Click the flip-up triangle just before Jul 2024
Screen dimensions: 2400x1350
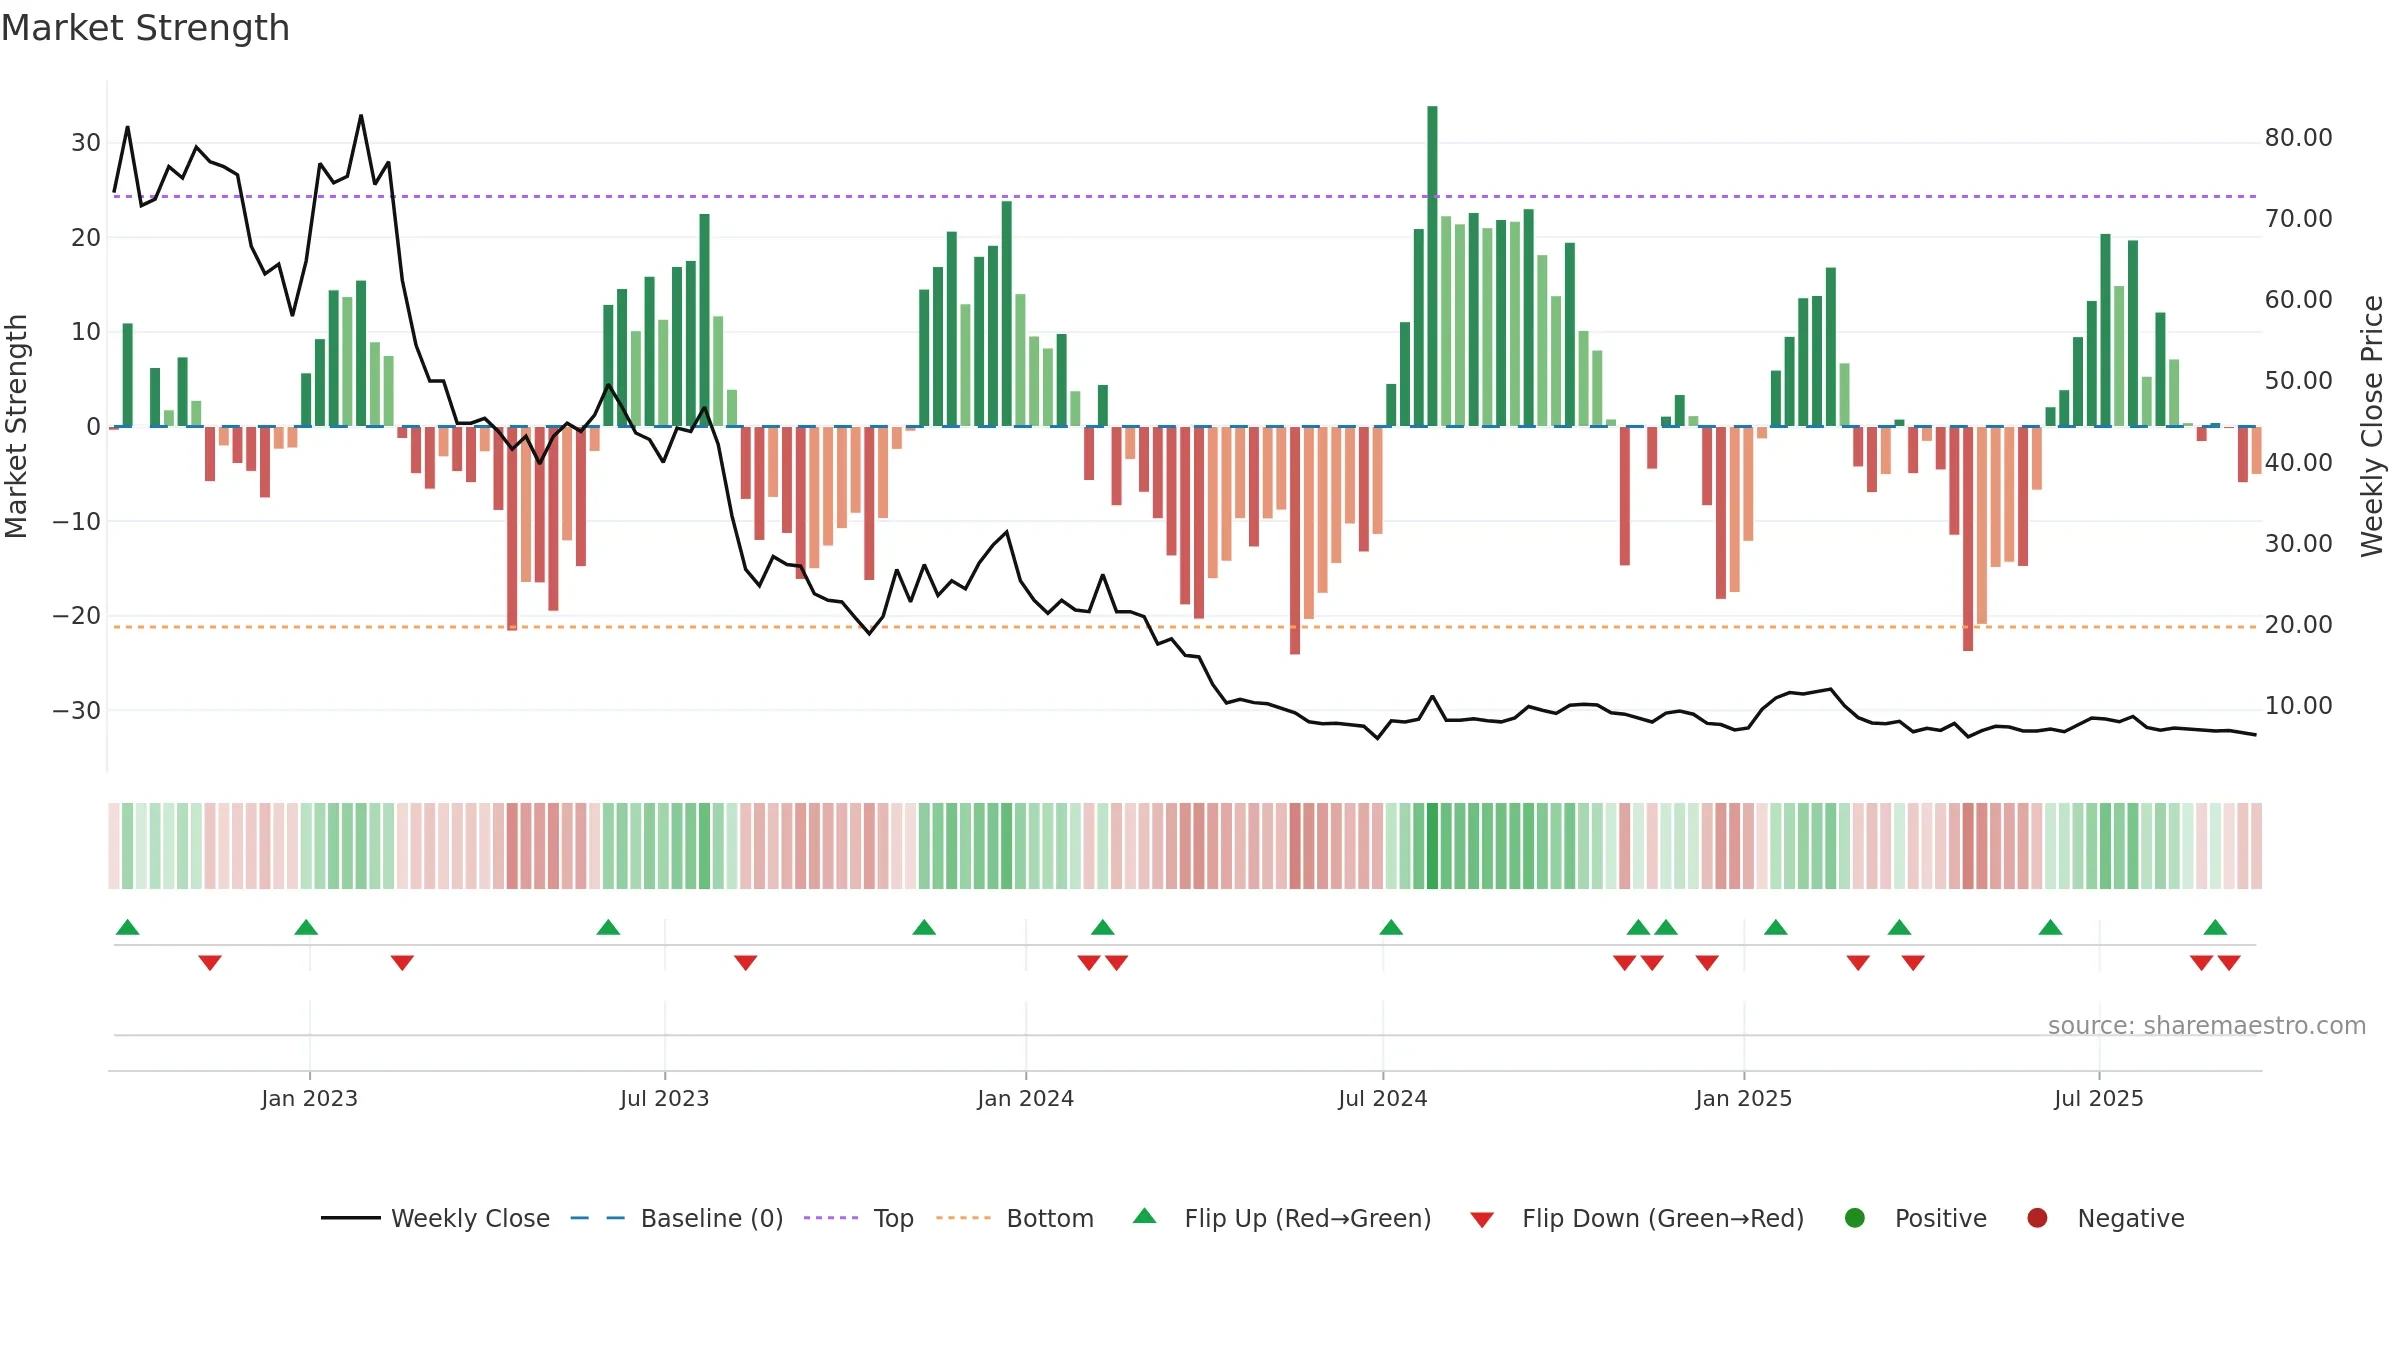point(1391,927)
